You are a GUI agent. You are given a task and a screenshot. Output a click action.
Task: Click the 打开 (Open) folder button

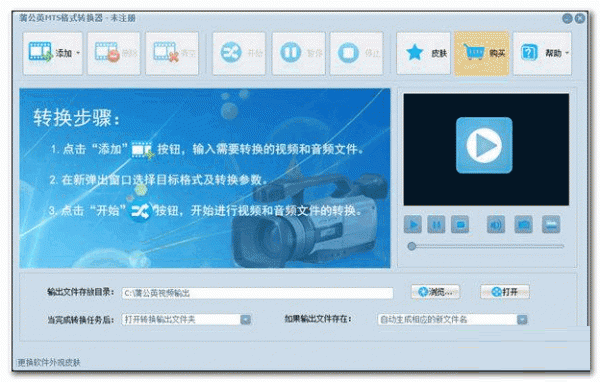coord(505,292)
